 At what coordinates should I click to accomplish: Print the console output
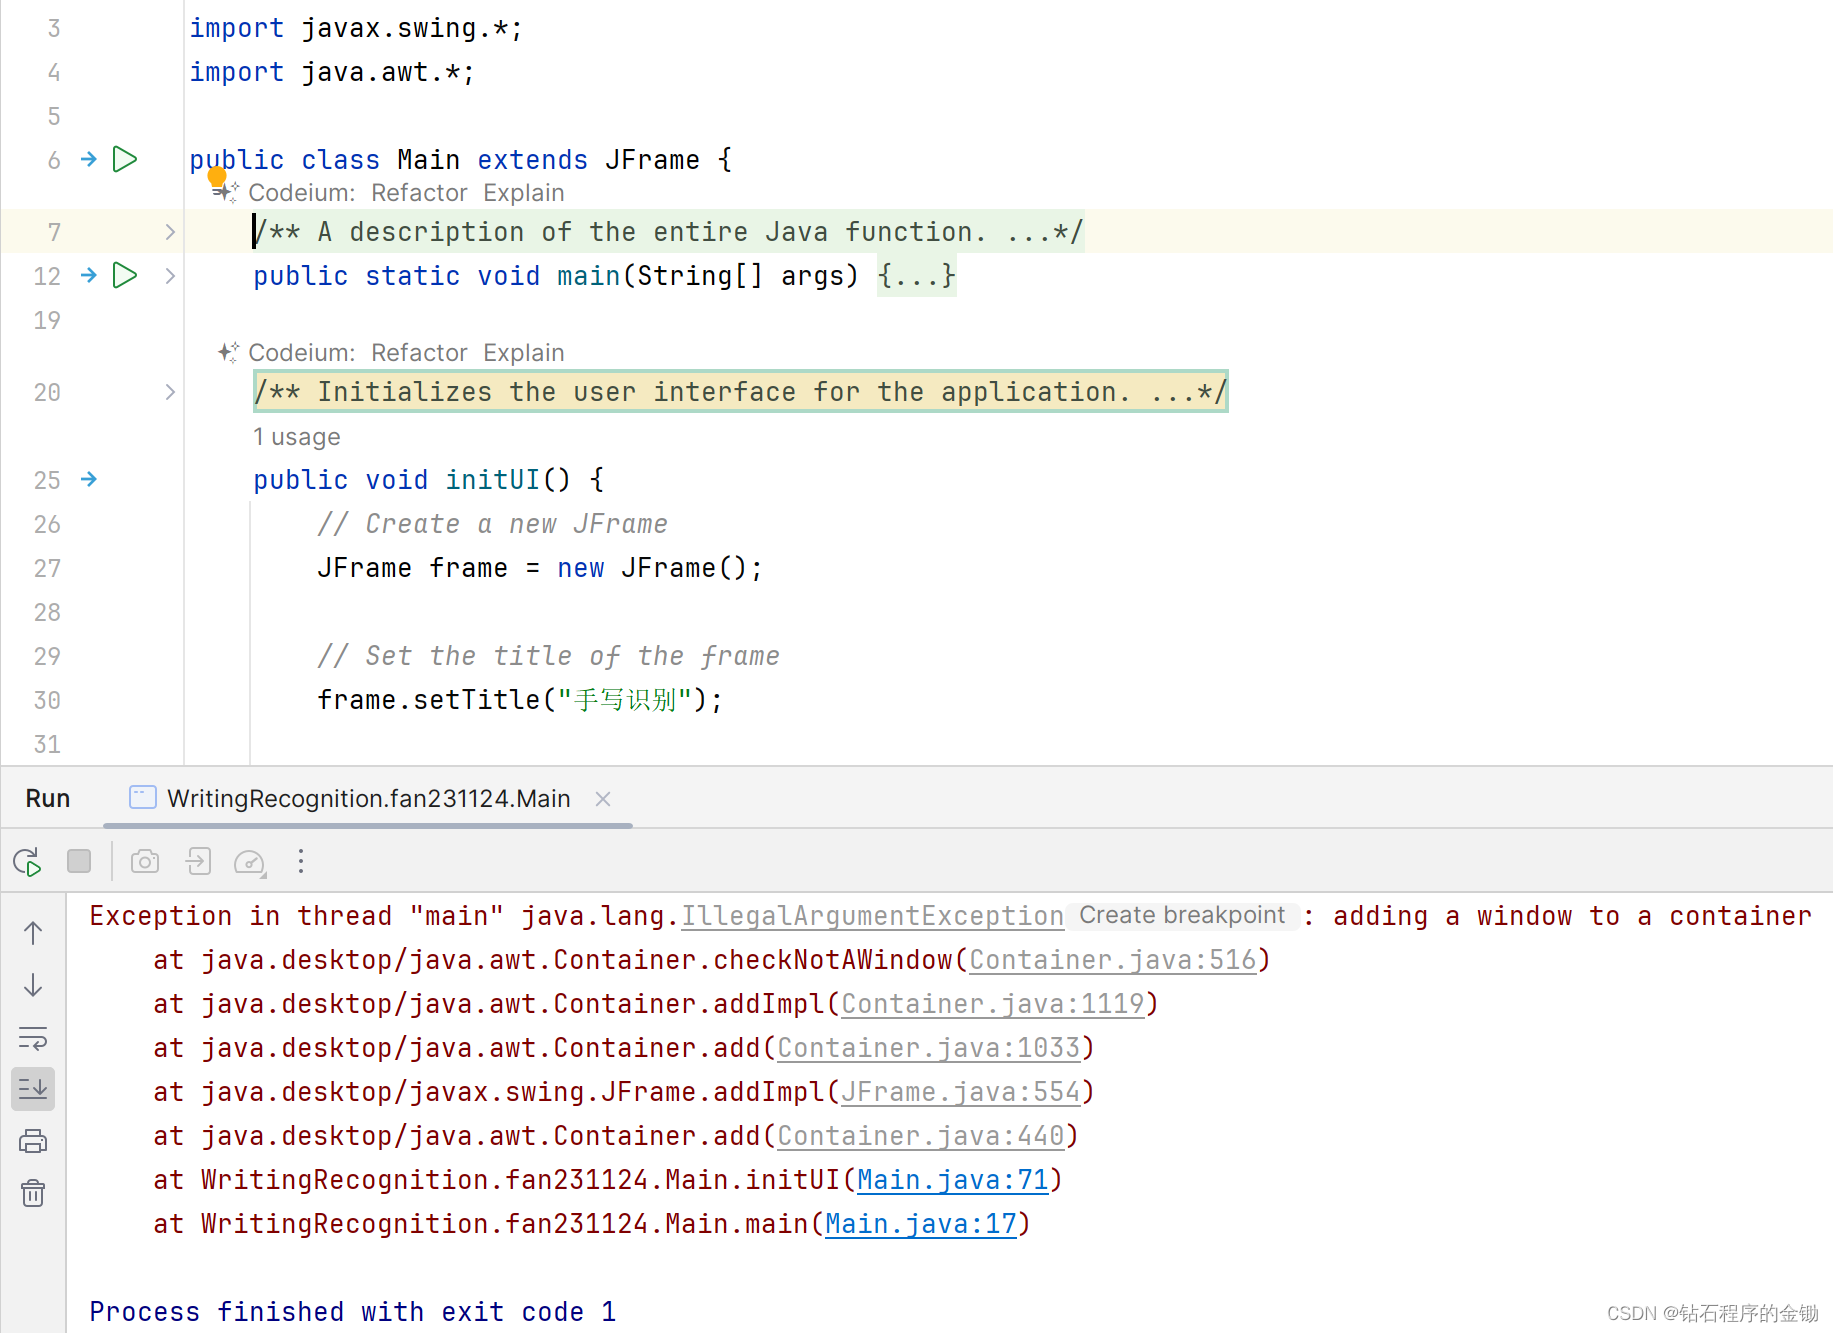click(33, 1141)
